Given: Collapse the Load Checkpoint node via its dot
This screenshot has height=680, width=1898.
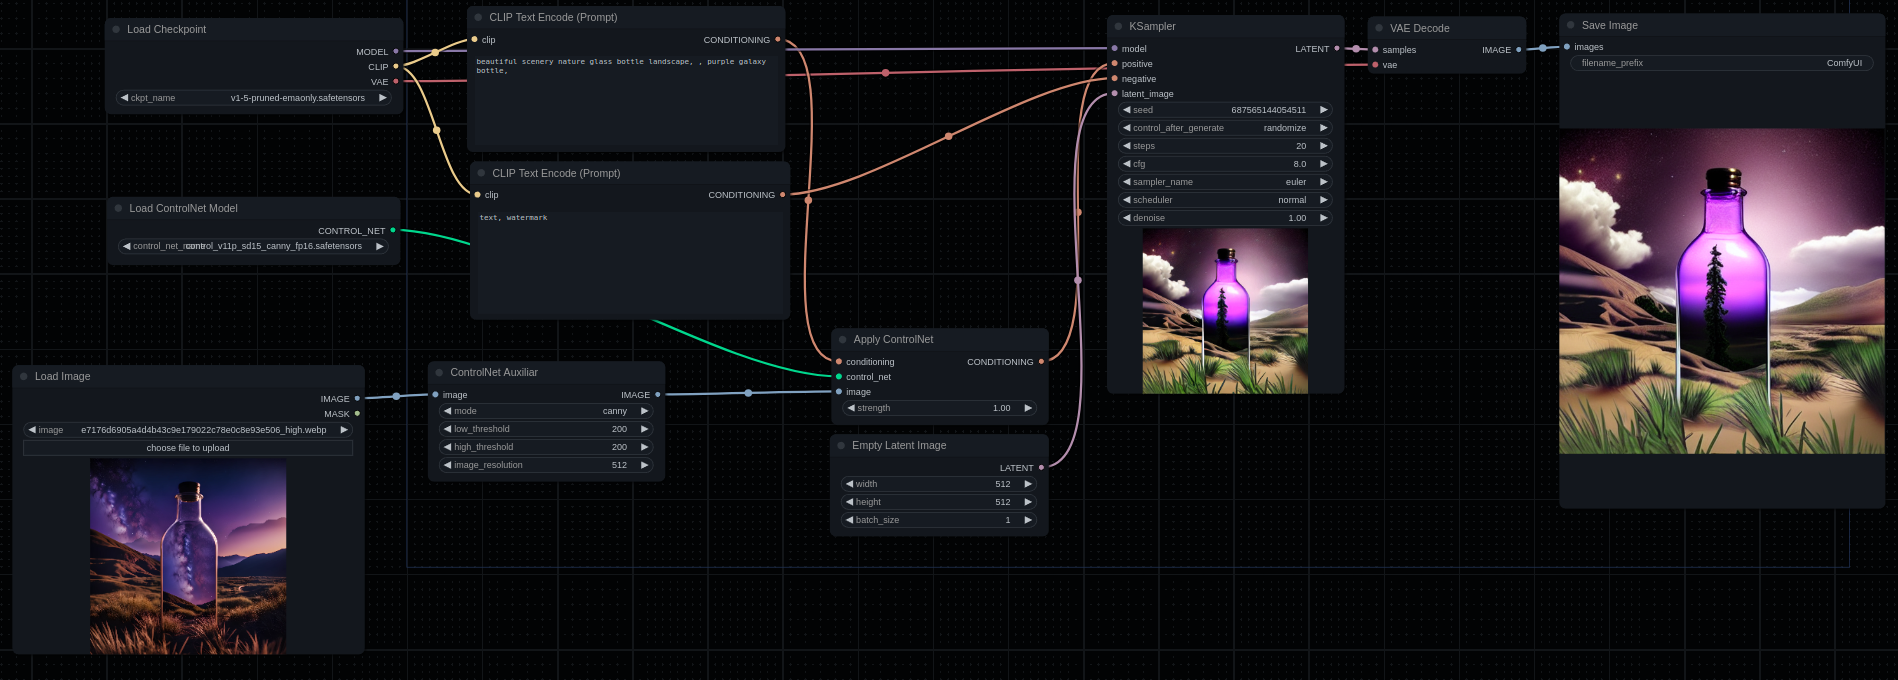Looking at the screenshot, I should [117, 30].
